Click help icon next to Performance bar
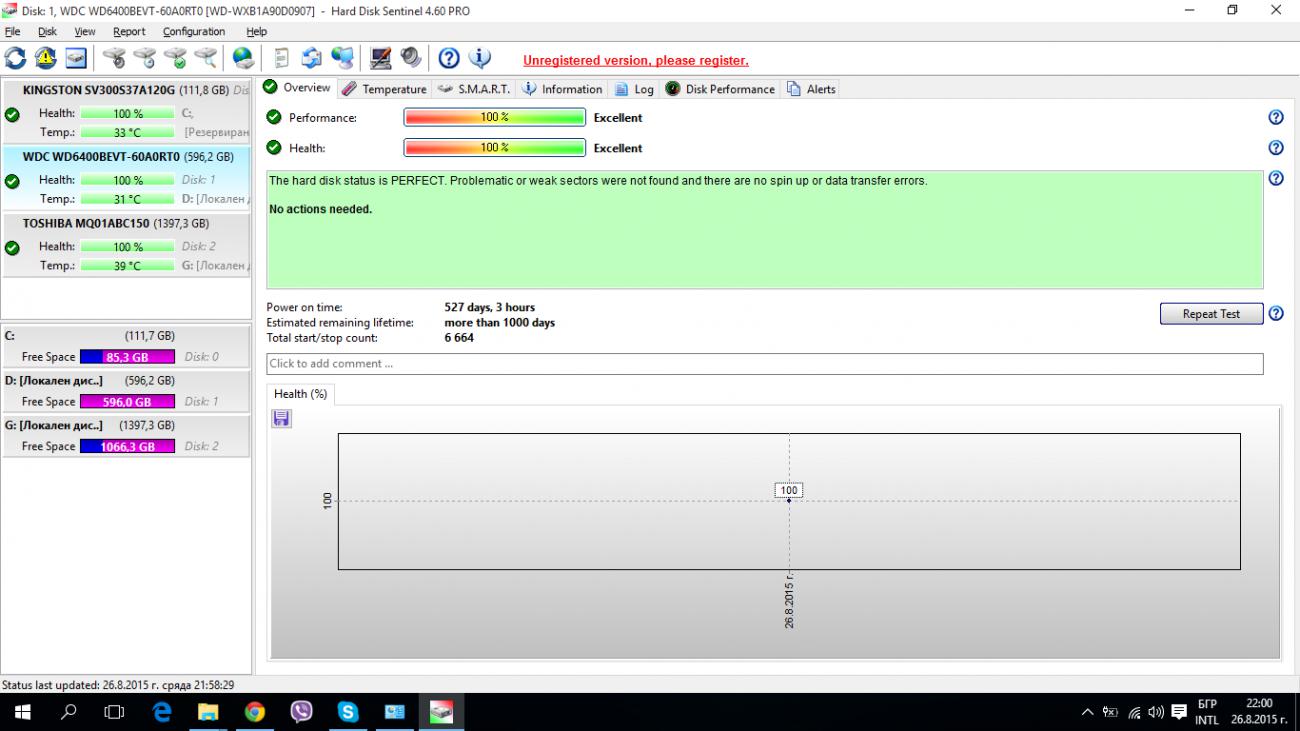 pyautogui.click(x=1275, y=118)
